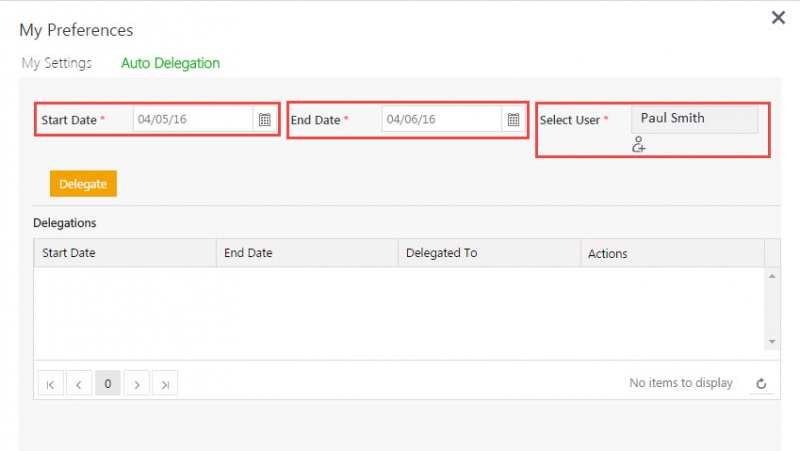The image size is (800, 451).
Task: Click the add user icon below Paul Smith
Action: click(x=639, y=145)
